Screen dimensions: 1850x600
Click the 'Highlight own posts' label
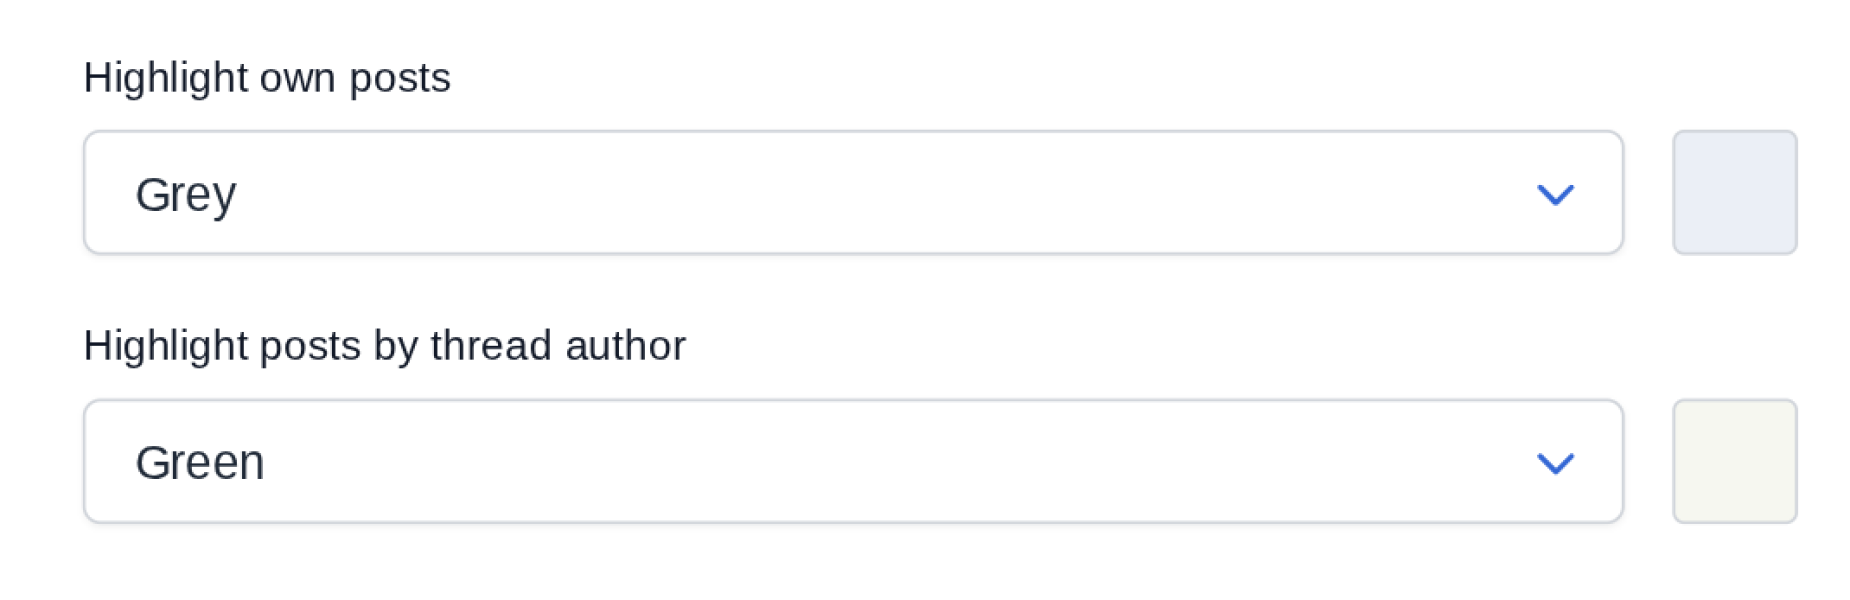click(267, 78)
